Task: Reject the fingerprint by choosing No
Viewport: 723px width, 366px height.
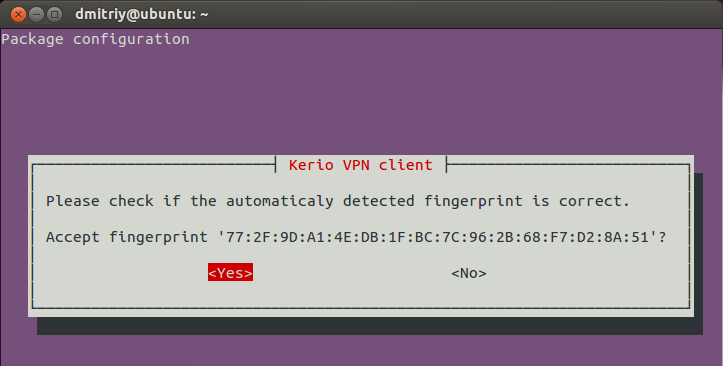Action: (468, 273)
